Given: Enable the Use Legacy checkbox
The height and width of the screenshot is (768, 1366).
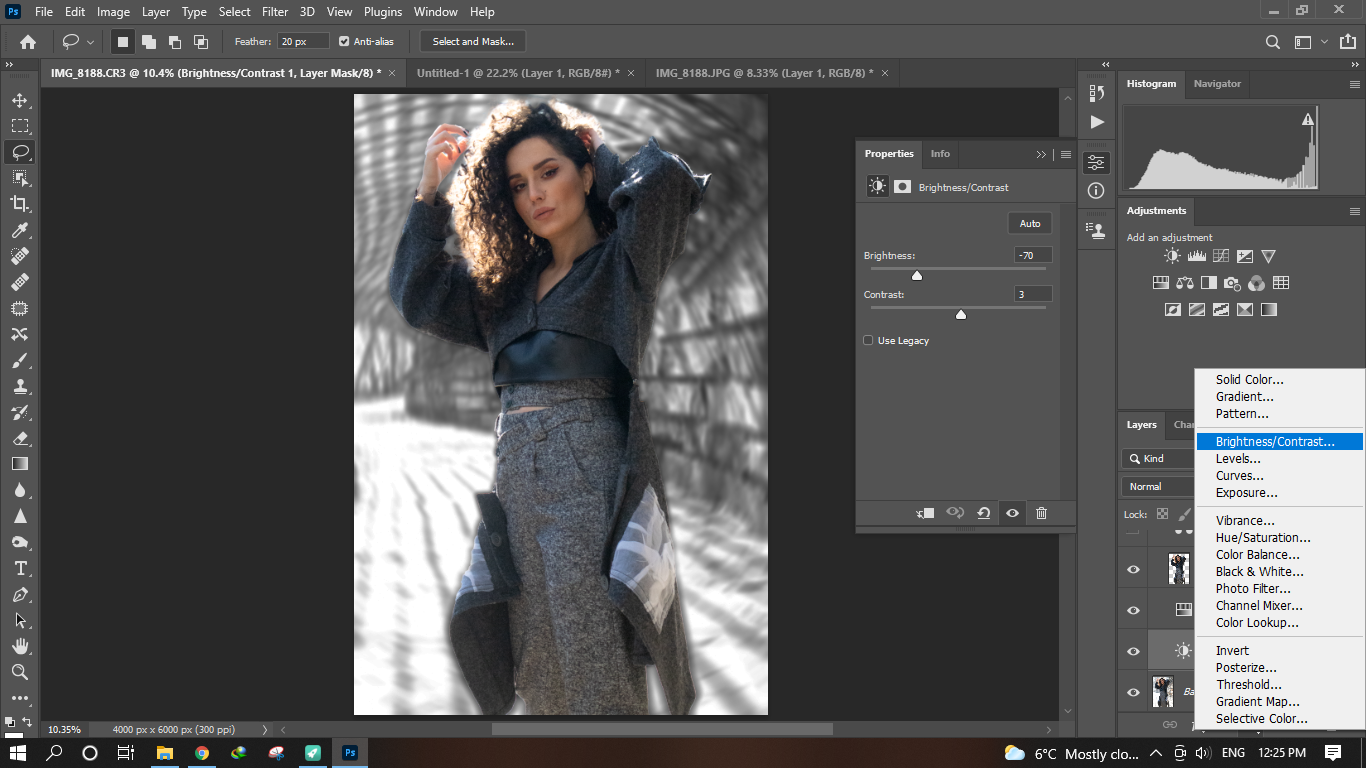Looking at the screenshot, I should click(x=868, y=340).
